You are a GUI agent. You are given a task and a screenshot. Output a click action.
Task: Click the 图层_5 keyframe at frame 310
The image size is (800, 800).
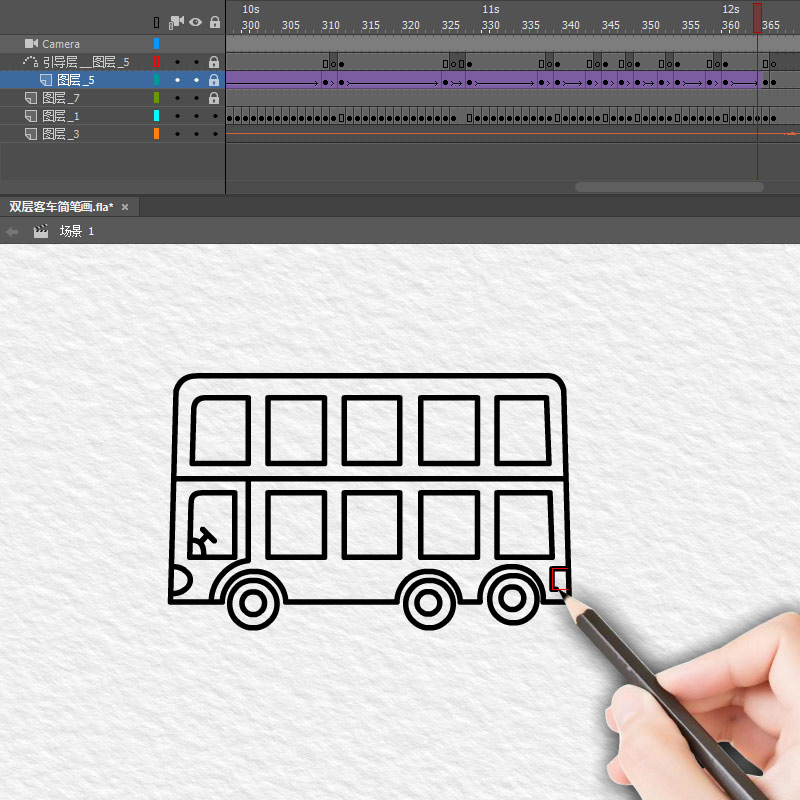coord(326,82)
